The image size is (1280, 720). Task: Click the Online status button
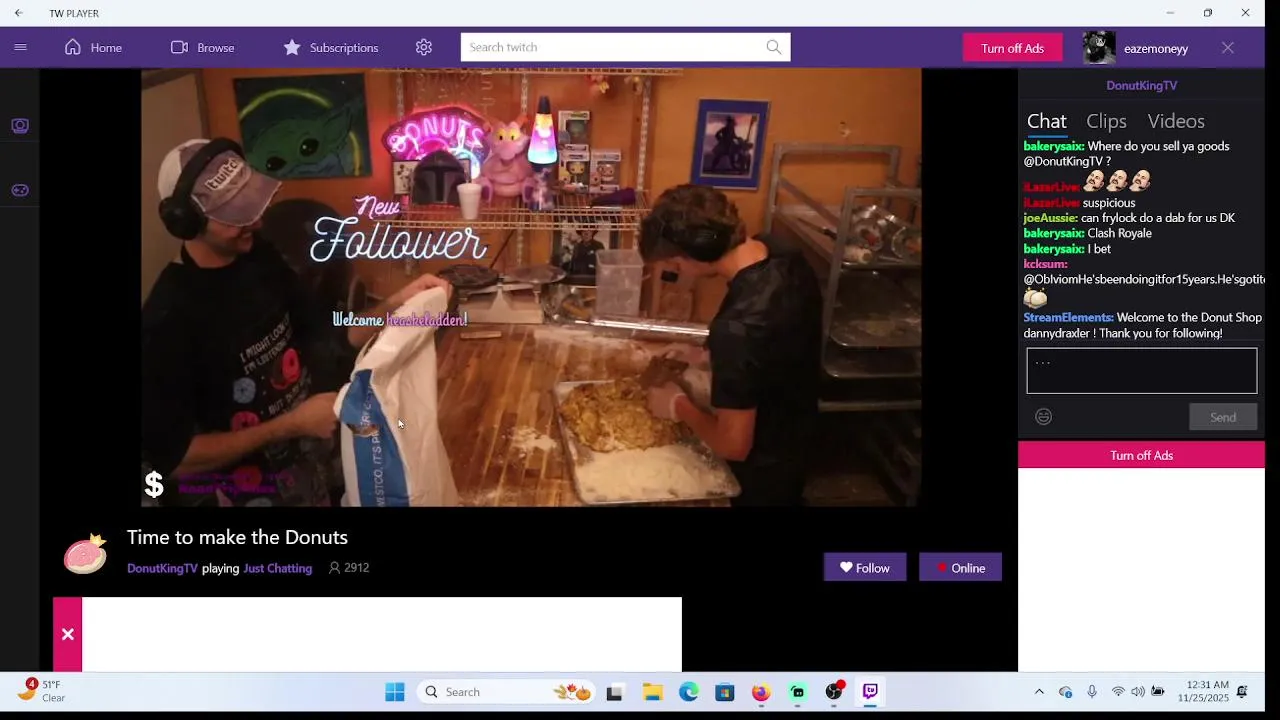click(x=960, y=567)
